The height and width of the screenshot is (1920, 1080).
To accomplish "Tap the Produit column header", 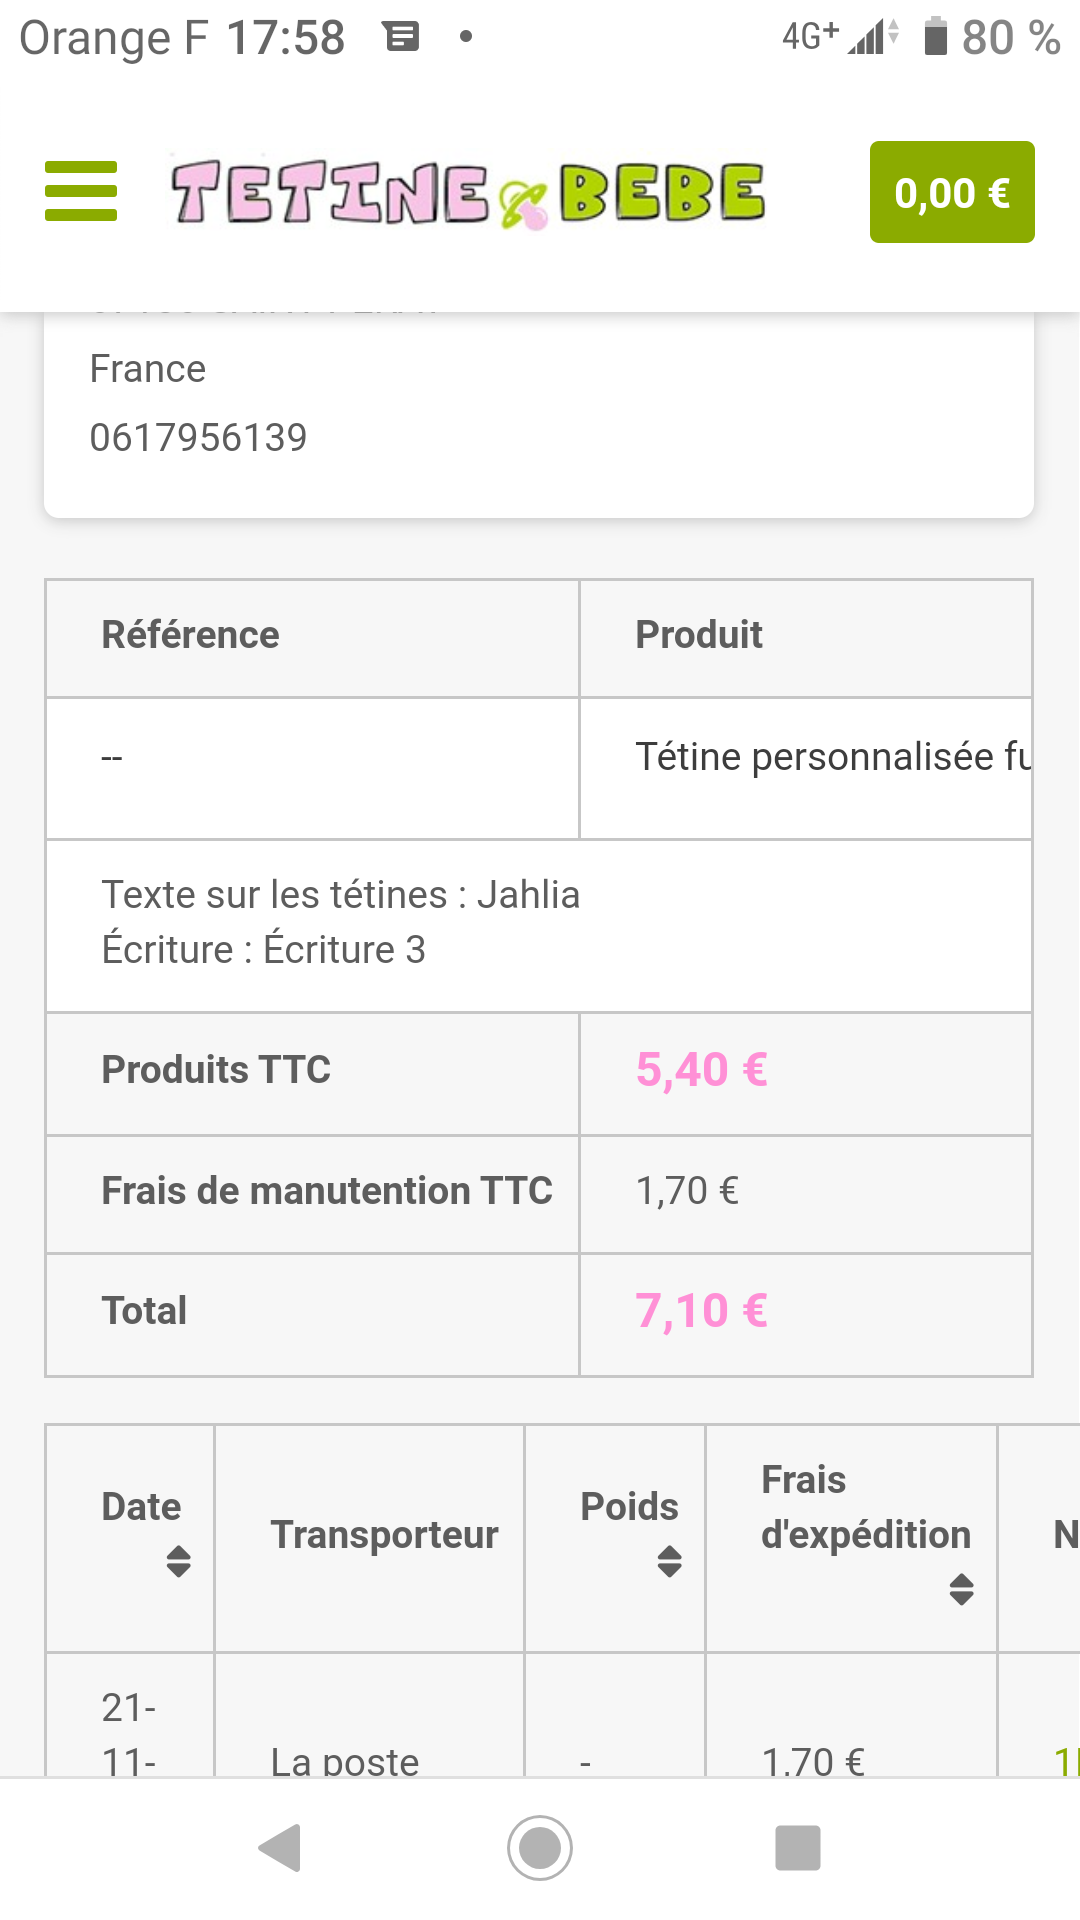I will (699, 635).
